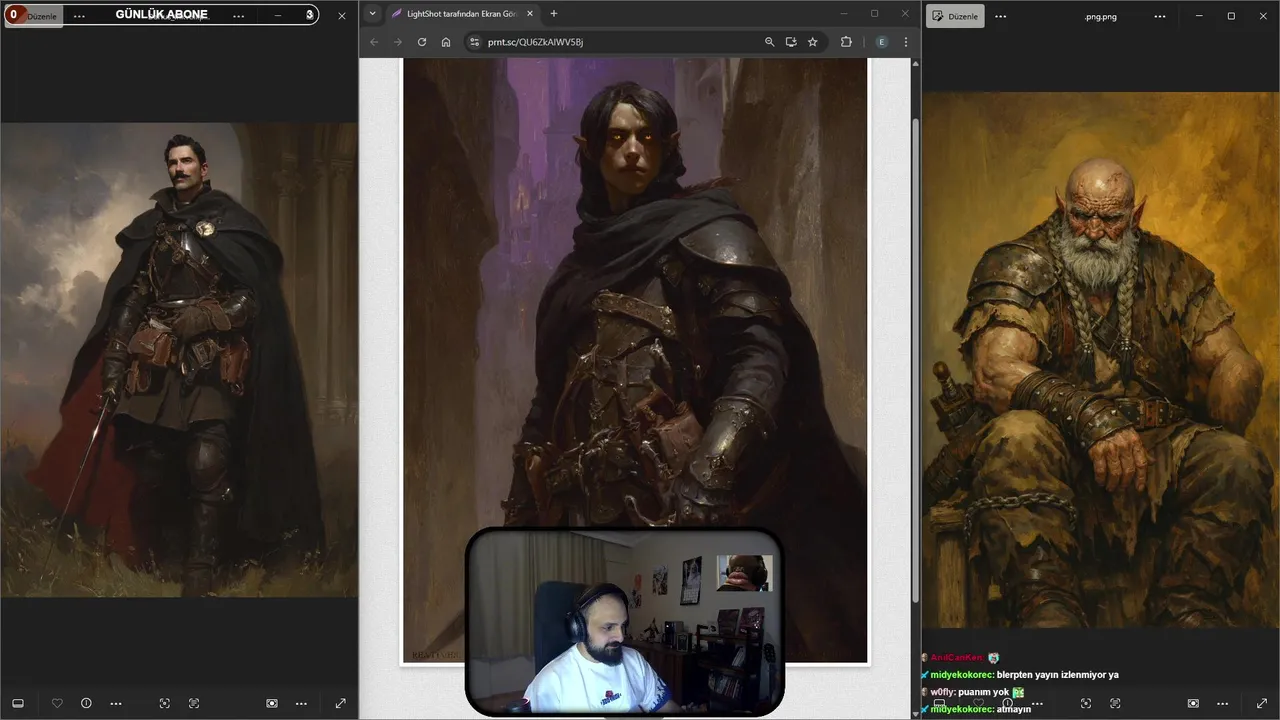Image resolution: width=1280 pixels, height=720 pixels.
Task: Toggle the filmstrip in the left Photos window
Action: coord(17,703)
